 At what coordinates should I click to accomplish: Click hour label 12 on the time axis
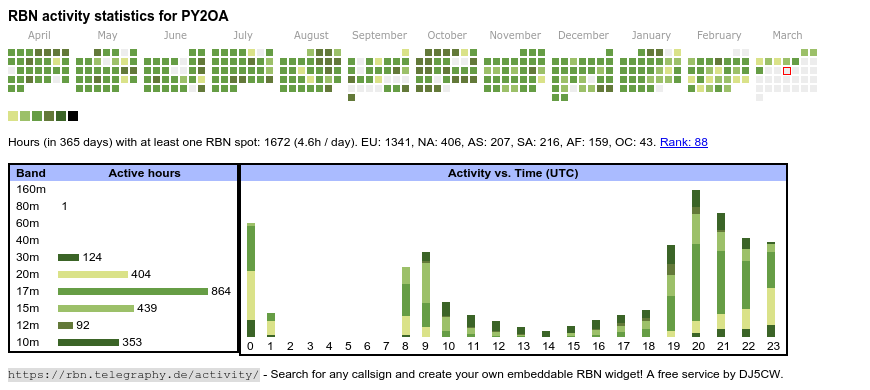tap(499, 346)
